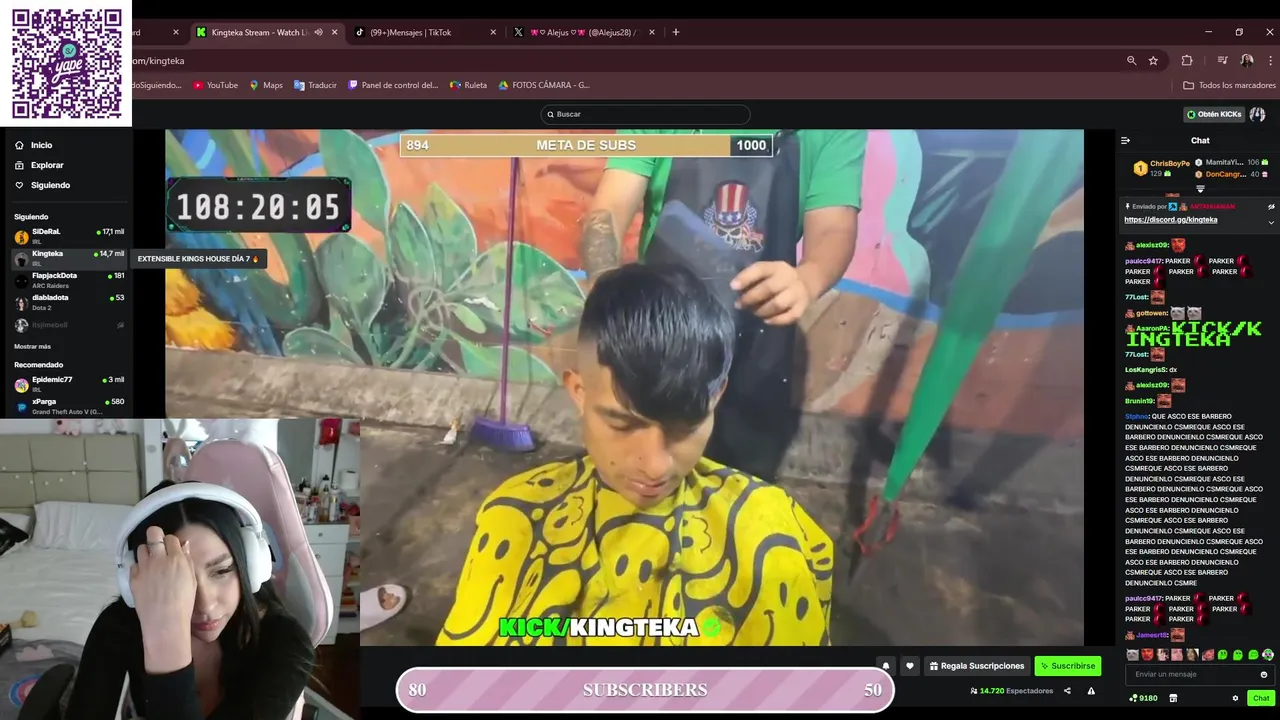Click Regala Suscripciones button
1280x720 pixels.
click(x=977, y=666)
